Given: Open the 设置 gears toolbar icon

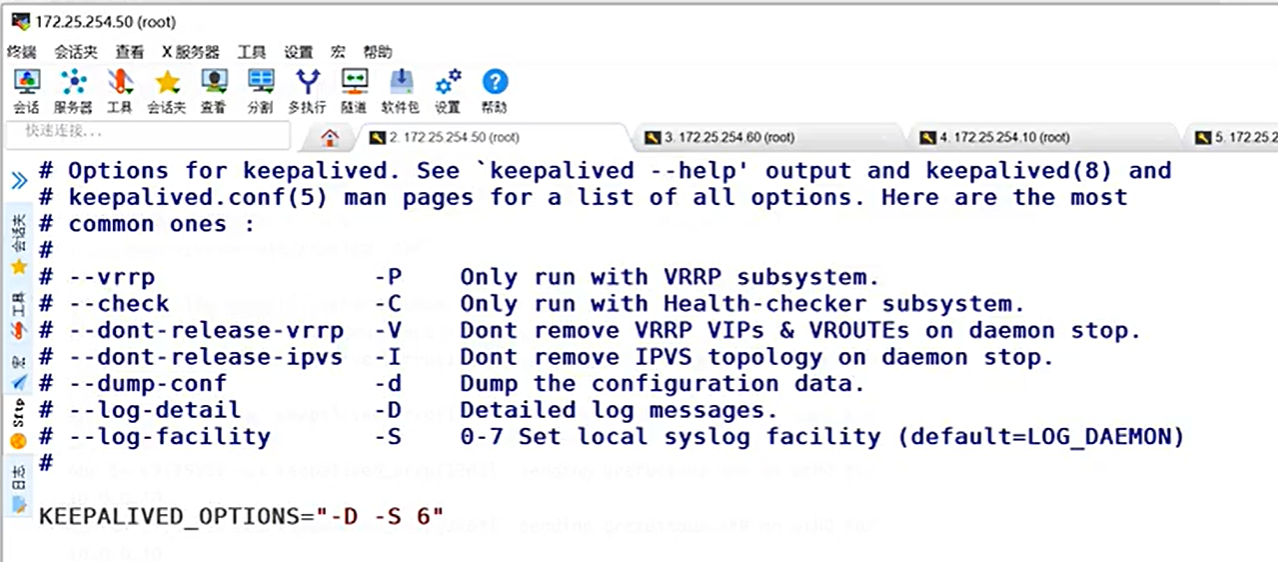Looking at the screenshot, I should (447, 91).
